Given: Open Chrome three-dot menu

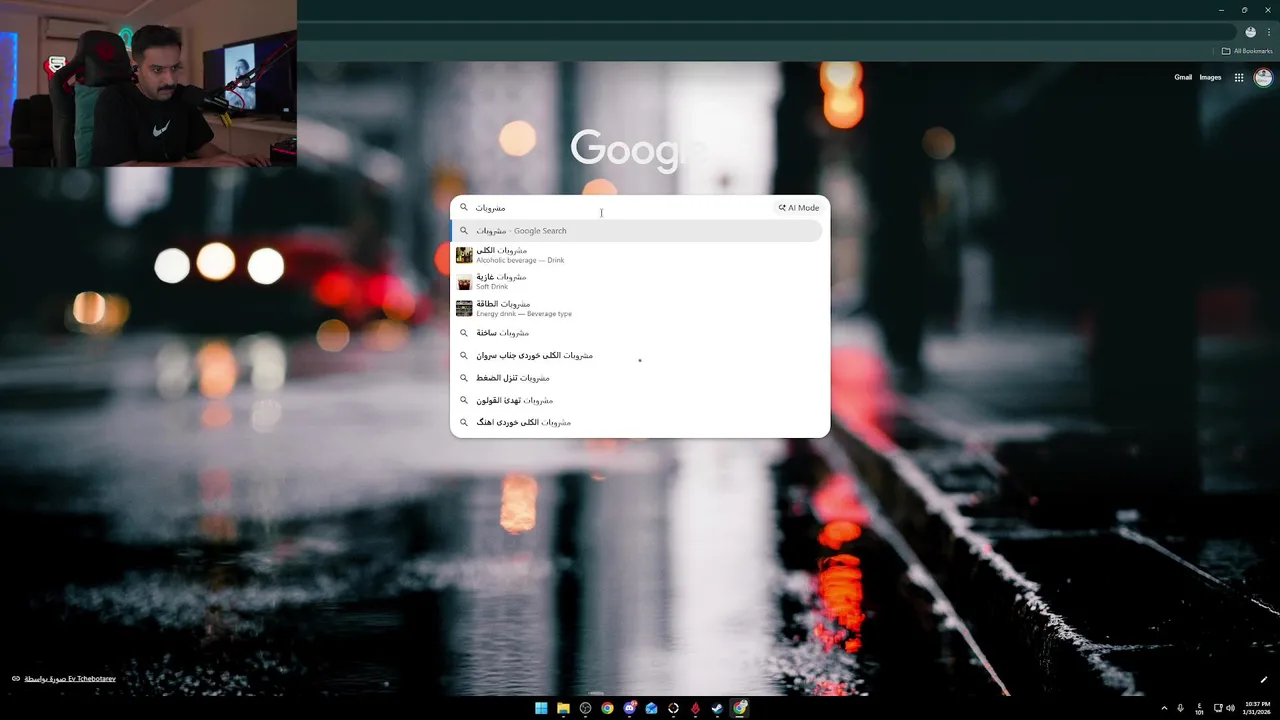Looking at the screenshot, I should pyautogui.click(x=1268, y=32).
